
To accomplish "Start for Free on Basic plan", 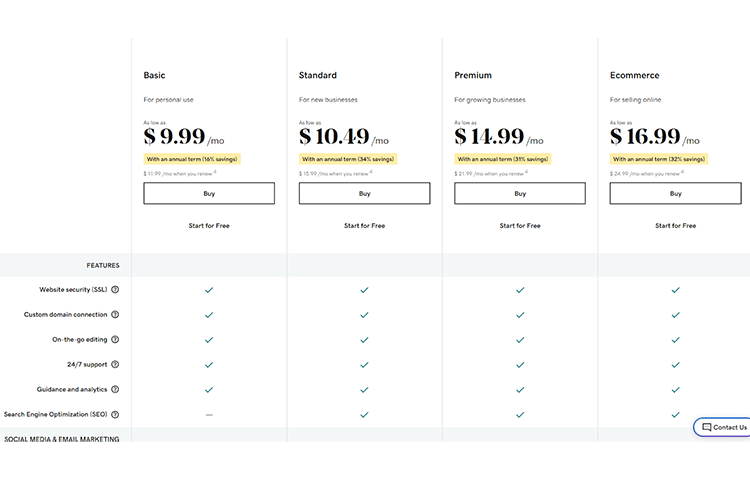I will pos(209,226).
